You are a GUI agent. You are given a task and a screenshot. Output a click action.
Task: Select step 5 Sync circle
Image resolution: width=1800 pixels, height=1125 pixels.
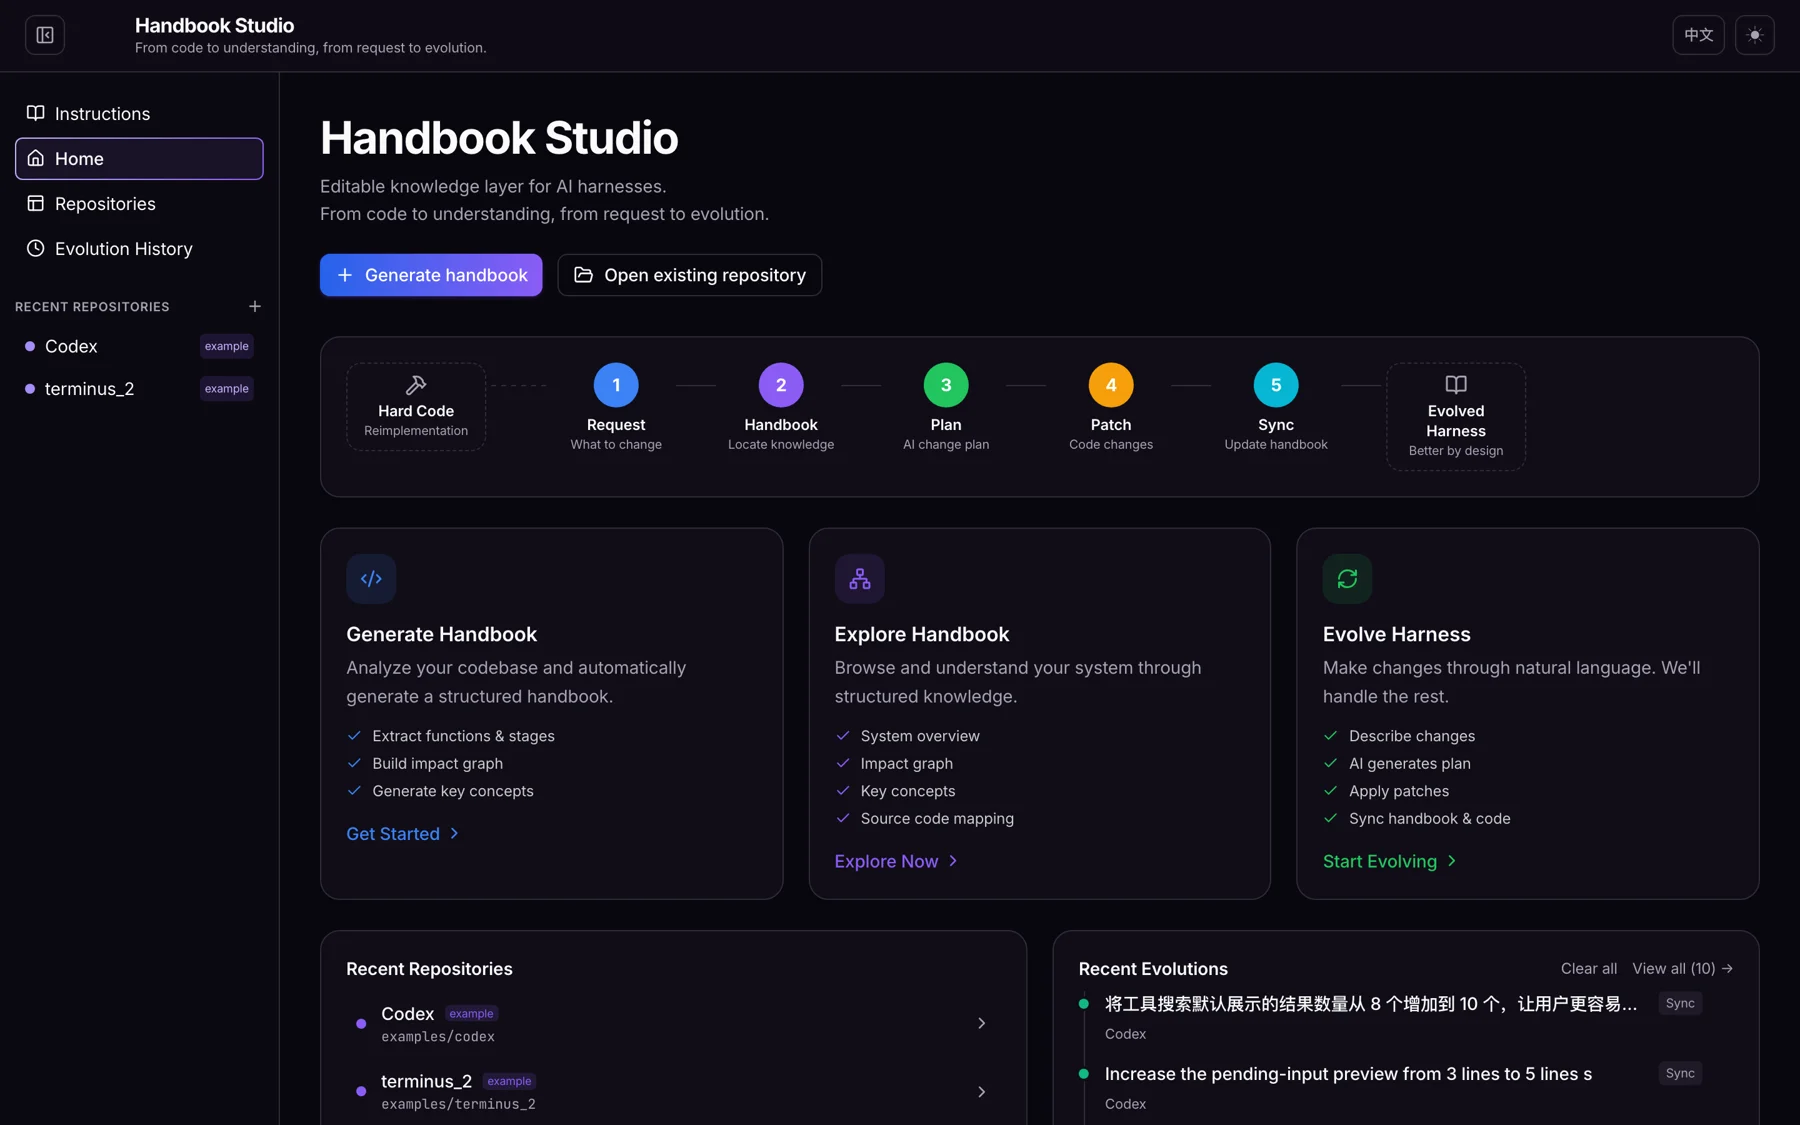pyautogui.click(x=1276, y=385)
